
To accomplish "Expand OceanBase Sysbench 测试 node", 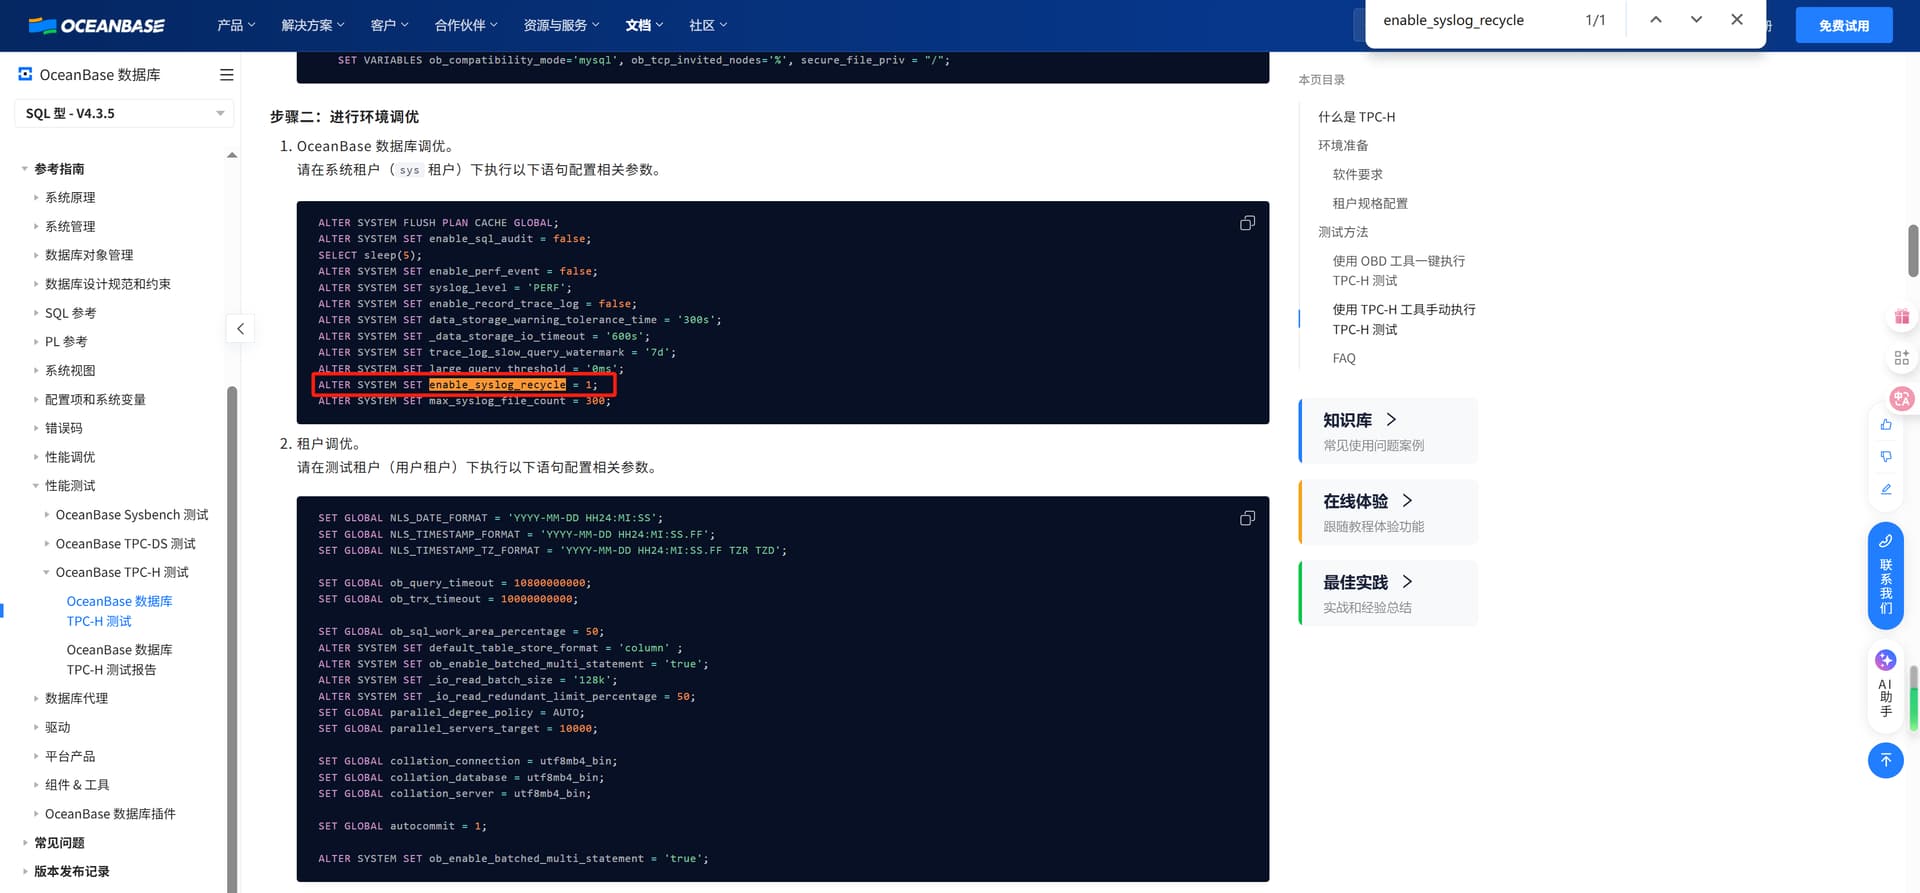I will click(x=47, y=515).
